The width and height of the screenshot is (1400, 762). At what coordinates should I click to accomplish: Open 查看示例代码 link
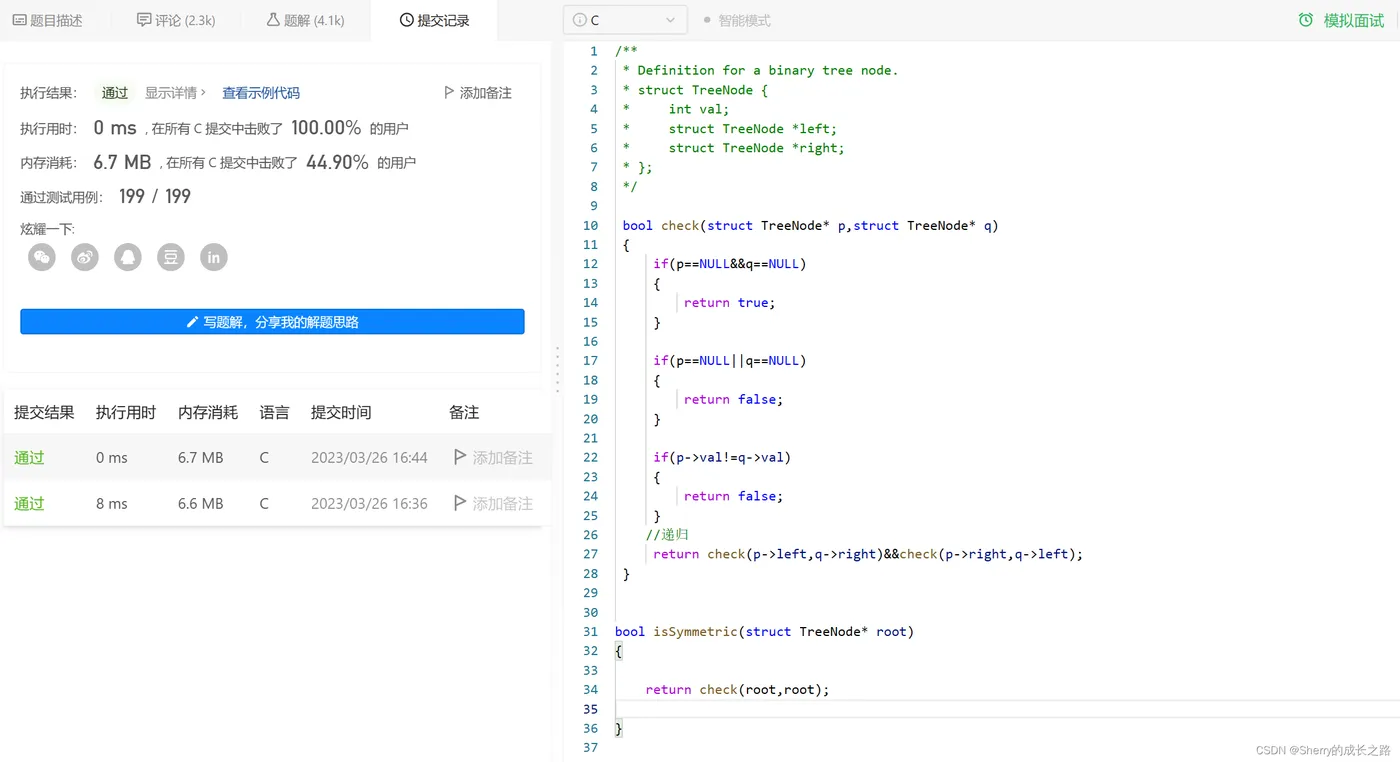point(261,92)
